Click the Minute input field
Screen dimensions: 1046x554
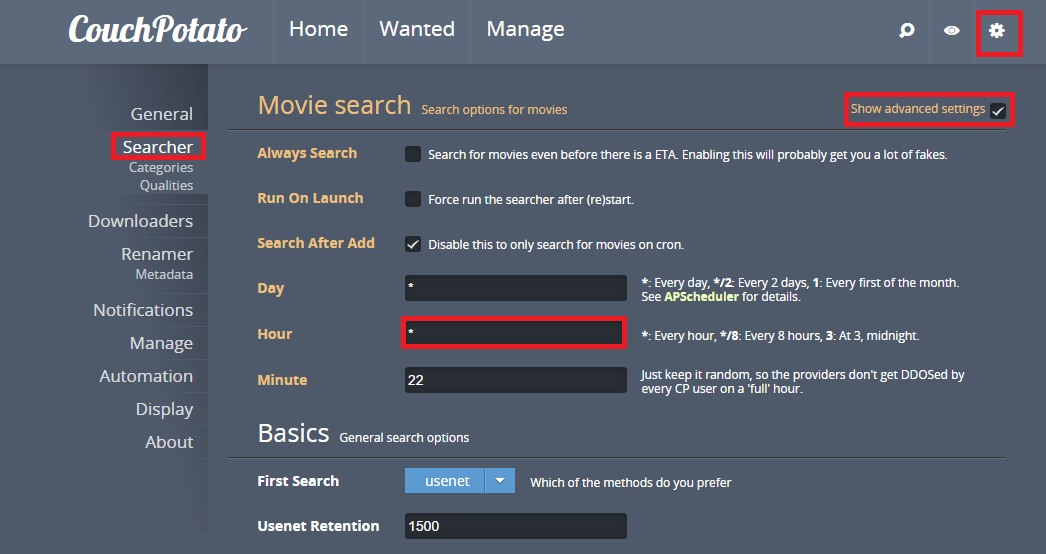pyautogui.click(x=515, y=380)
